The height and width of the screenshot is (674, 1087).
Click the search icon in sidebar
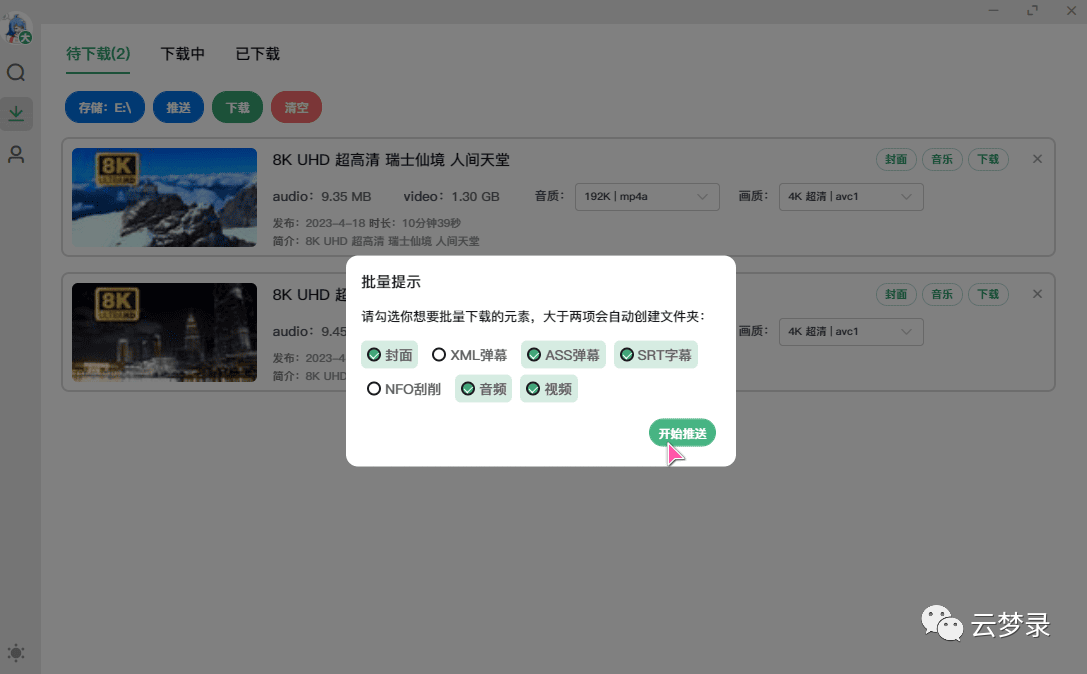click(x=16, y=73)
